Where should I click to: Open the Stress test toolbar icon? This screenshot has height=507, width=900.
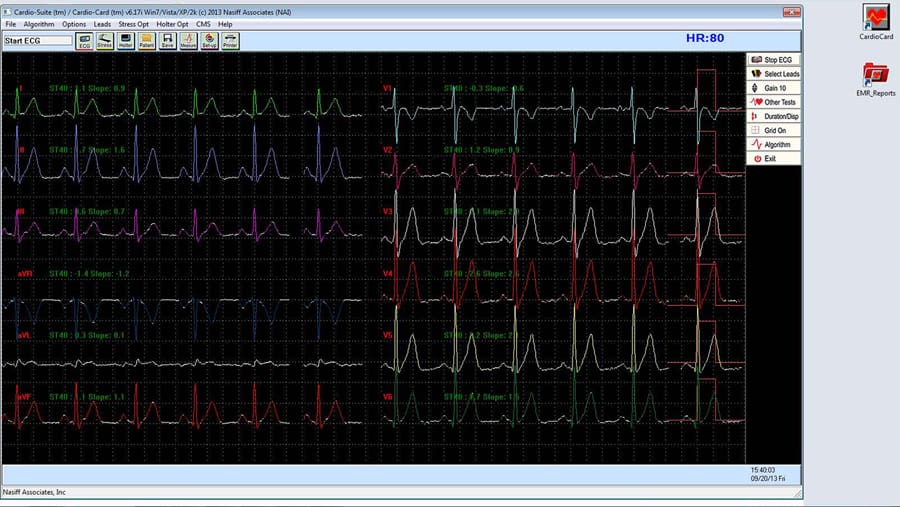click(105, 41)
